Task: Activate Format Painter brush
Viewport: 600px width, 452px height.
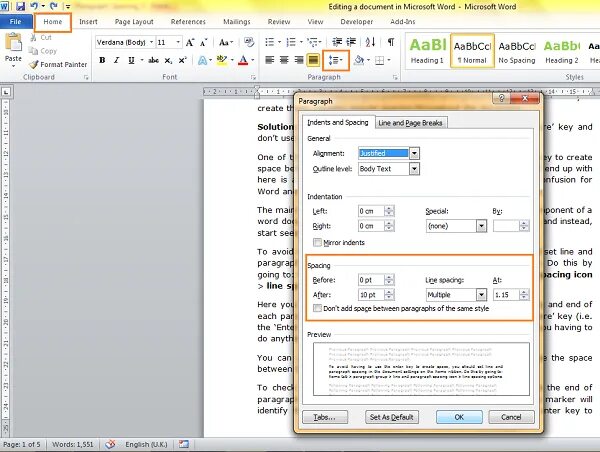Action: pos(59,64)
